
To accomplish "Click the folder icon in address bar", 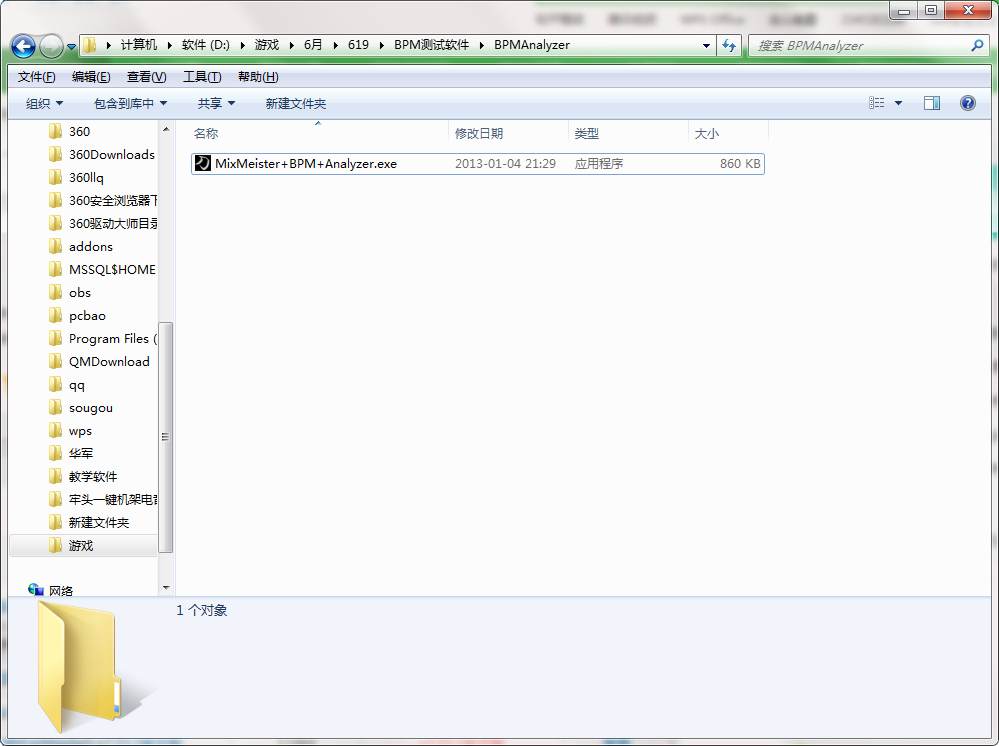I will 90,45.
